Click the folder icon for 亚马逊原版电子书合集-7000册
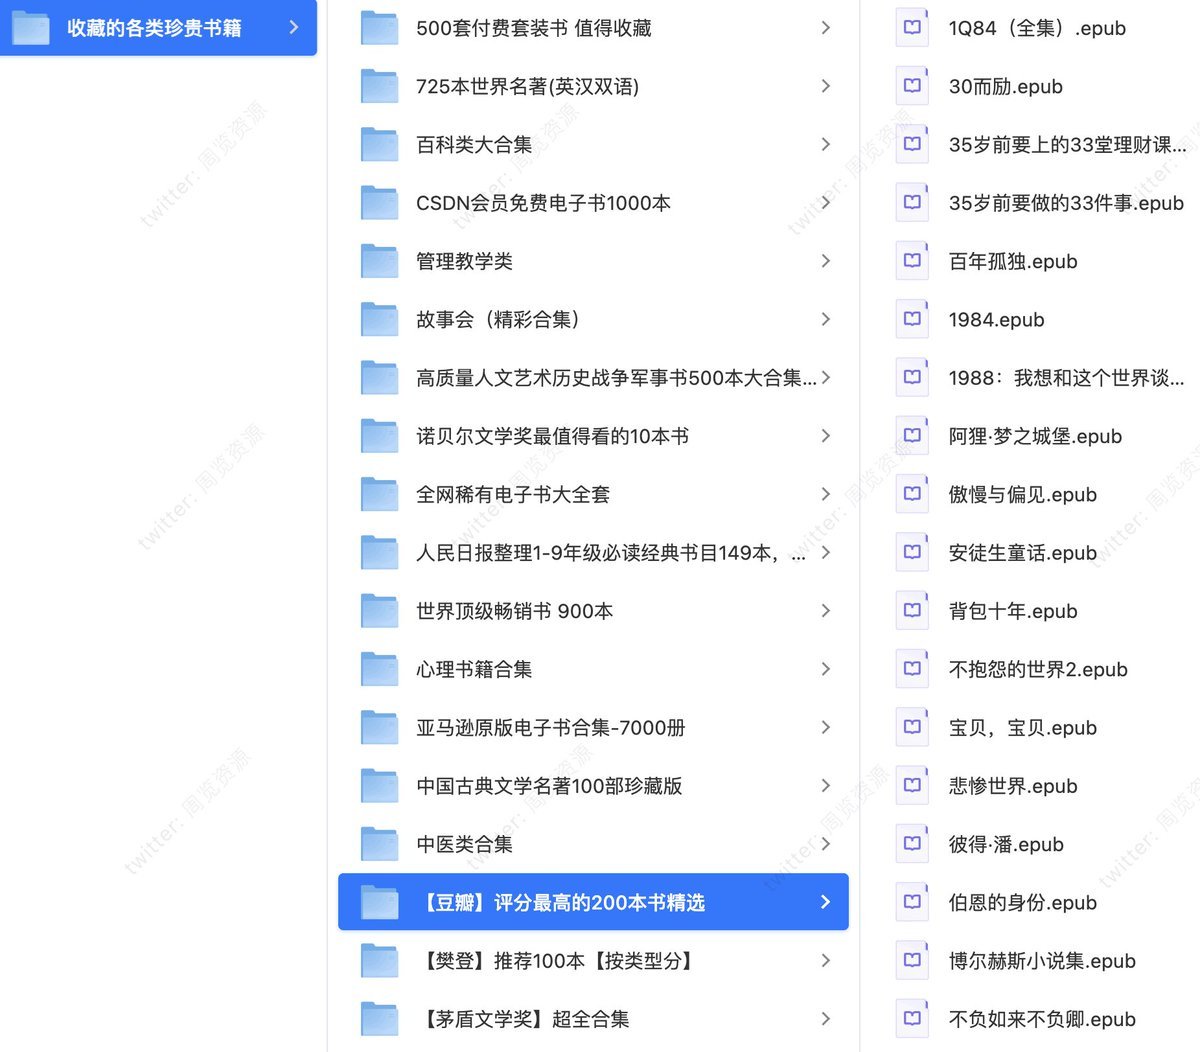This screenshot has height=1052, width=1200. click(x=379, y=727)
